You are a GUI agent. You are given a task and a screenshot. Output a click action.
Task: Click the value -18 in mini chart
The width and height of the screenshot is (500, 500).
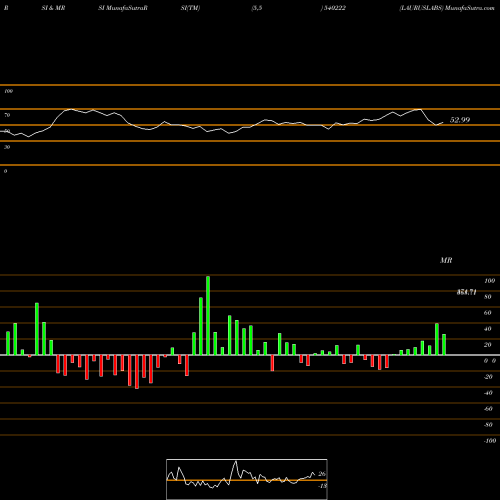(x=323, y=486)
